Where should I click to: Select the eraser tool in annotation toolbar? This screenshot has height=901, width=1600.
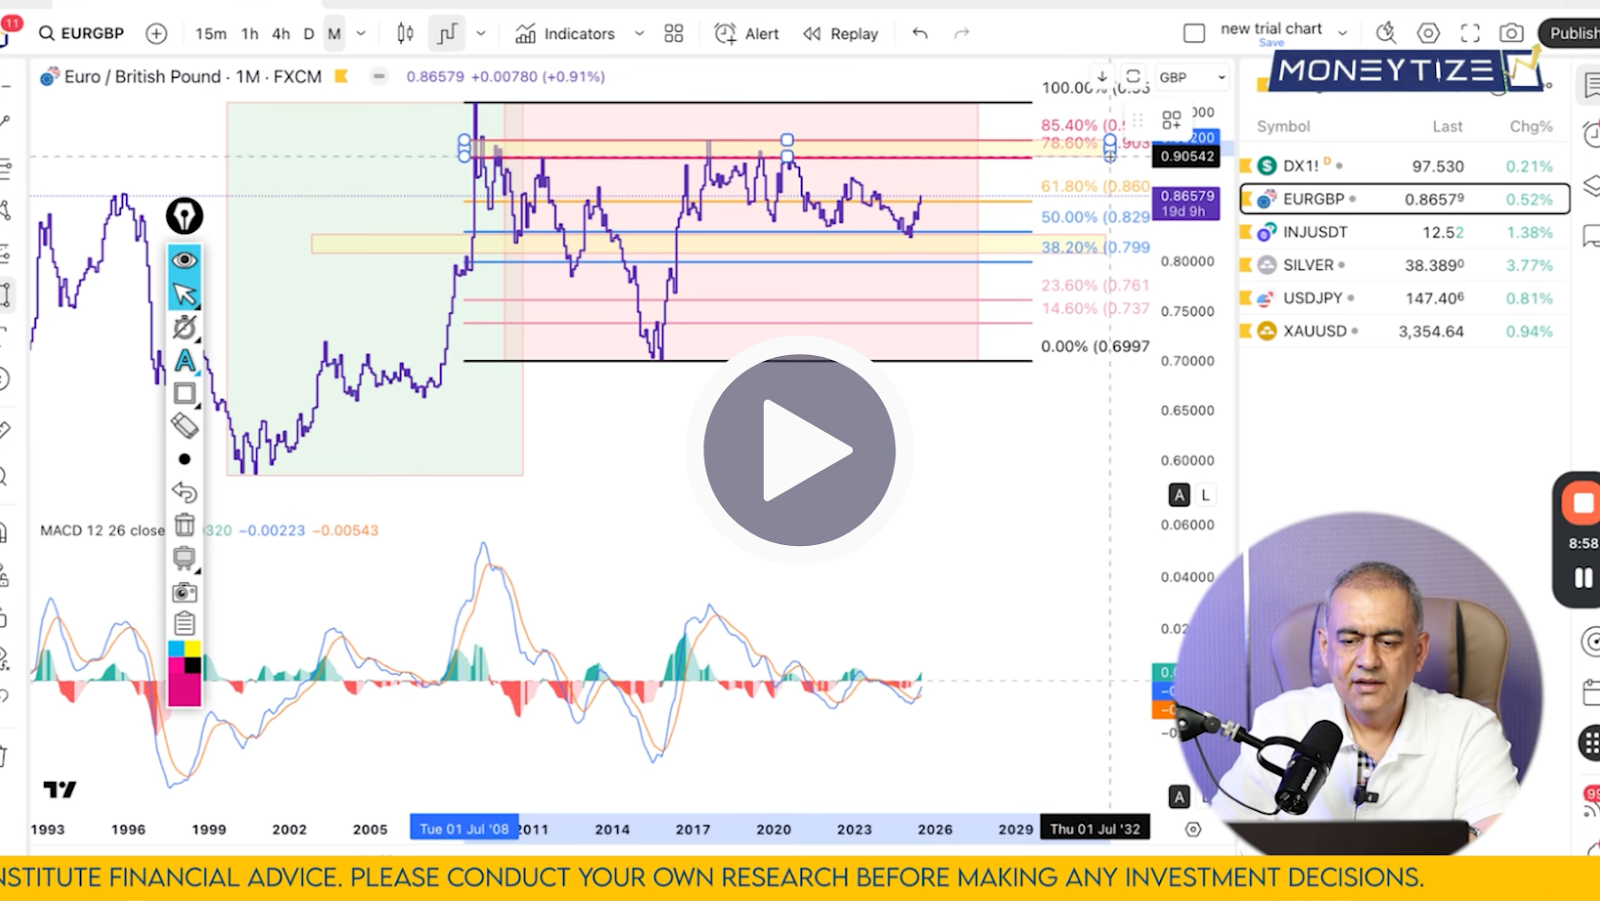[x=184, y=426]
